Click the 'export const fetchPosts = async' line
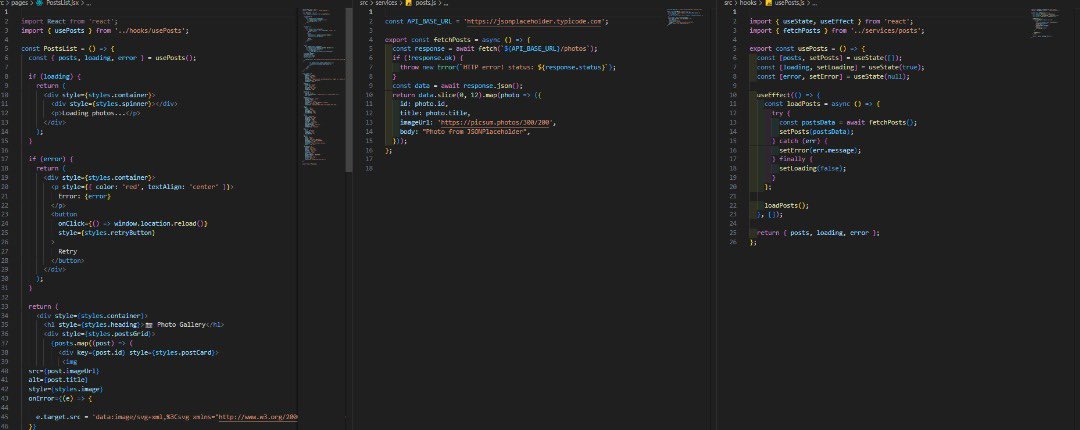The width and height of the screenshot is (1080, 430). click(x=457, y=40)
